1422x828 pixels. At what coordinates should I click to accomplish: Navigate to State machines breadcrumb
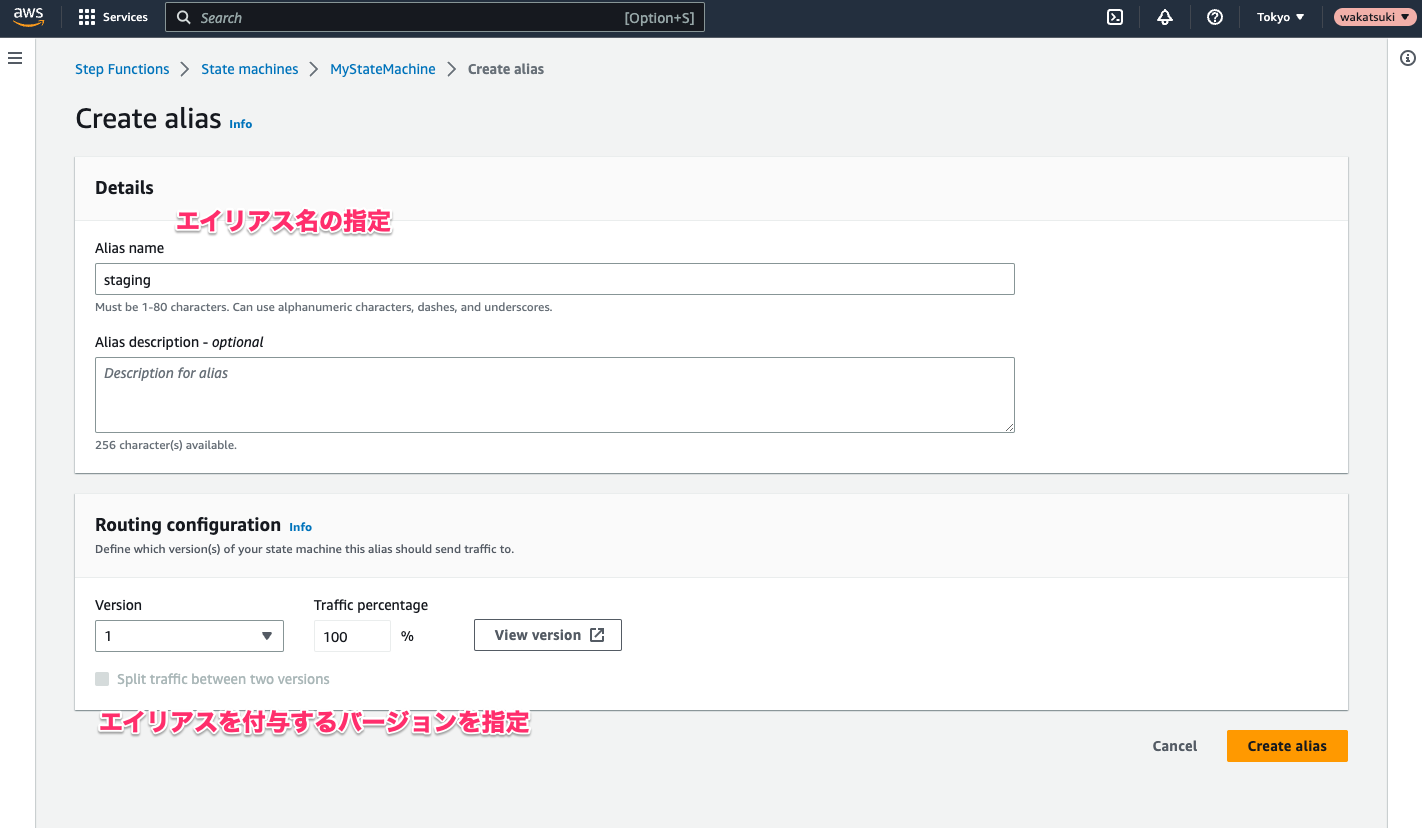point(250,69)
